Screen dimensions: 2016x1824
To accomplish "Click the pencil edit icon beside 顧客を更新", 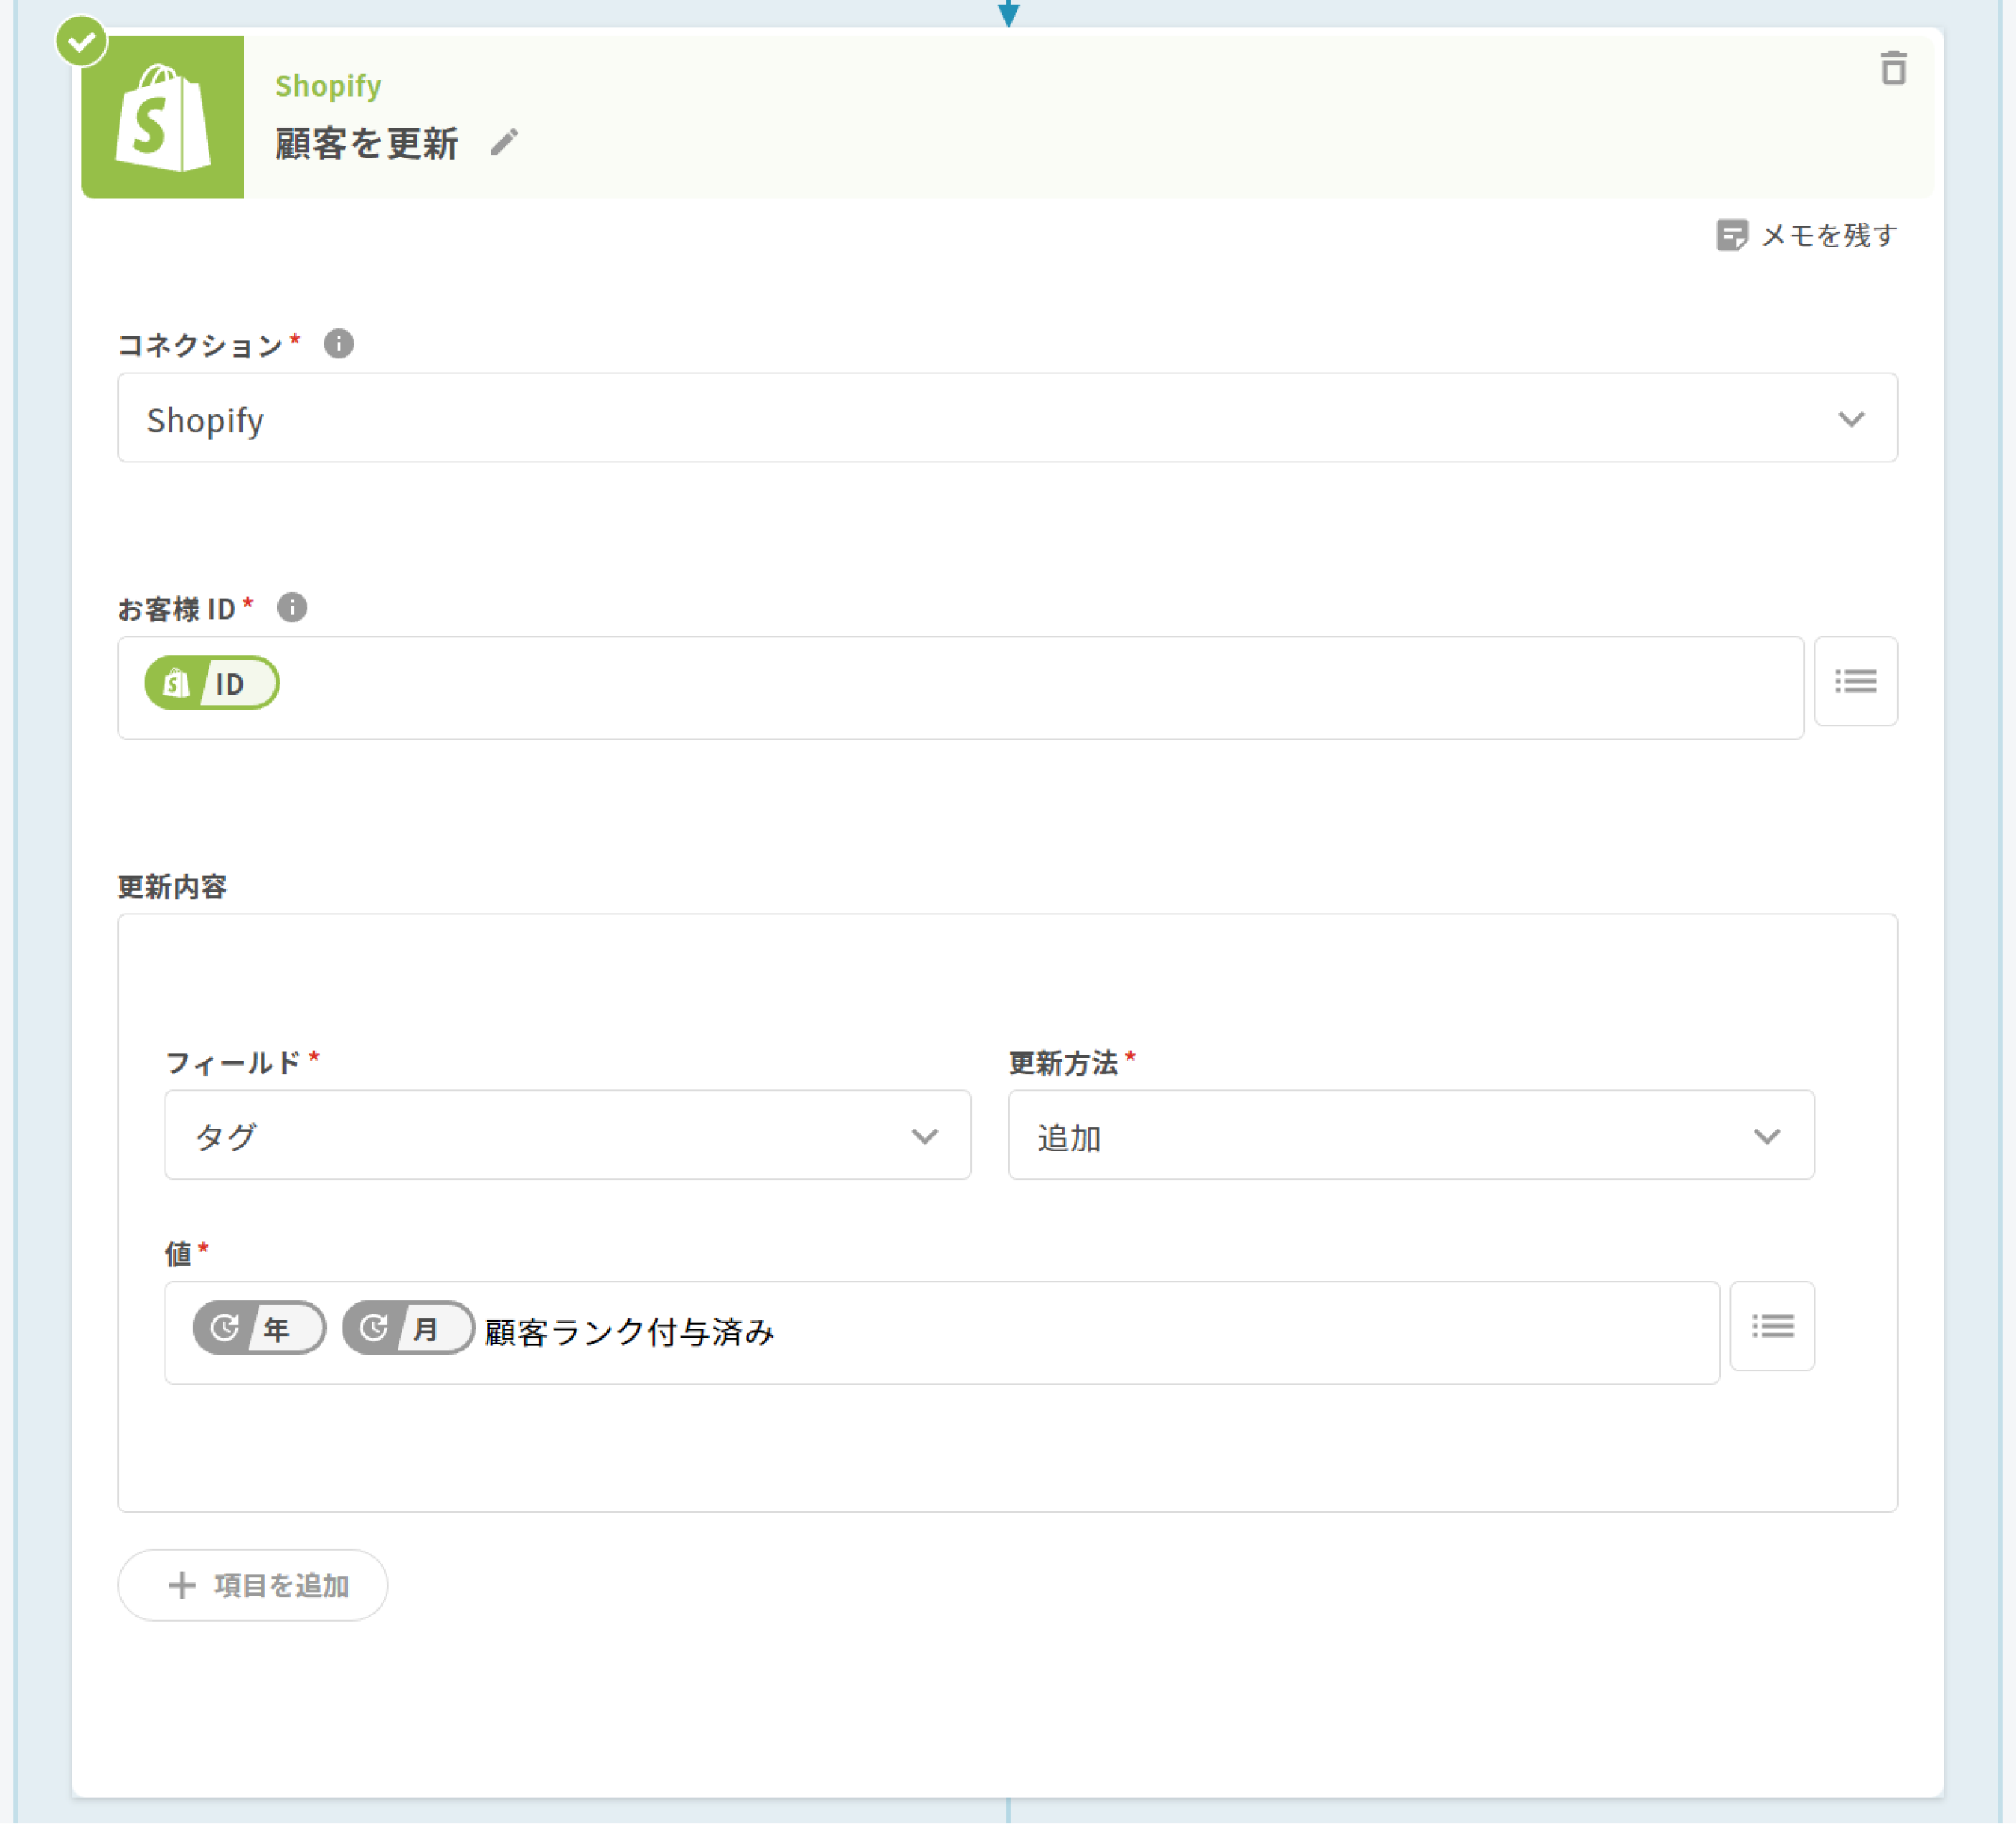I will 505,142.
